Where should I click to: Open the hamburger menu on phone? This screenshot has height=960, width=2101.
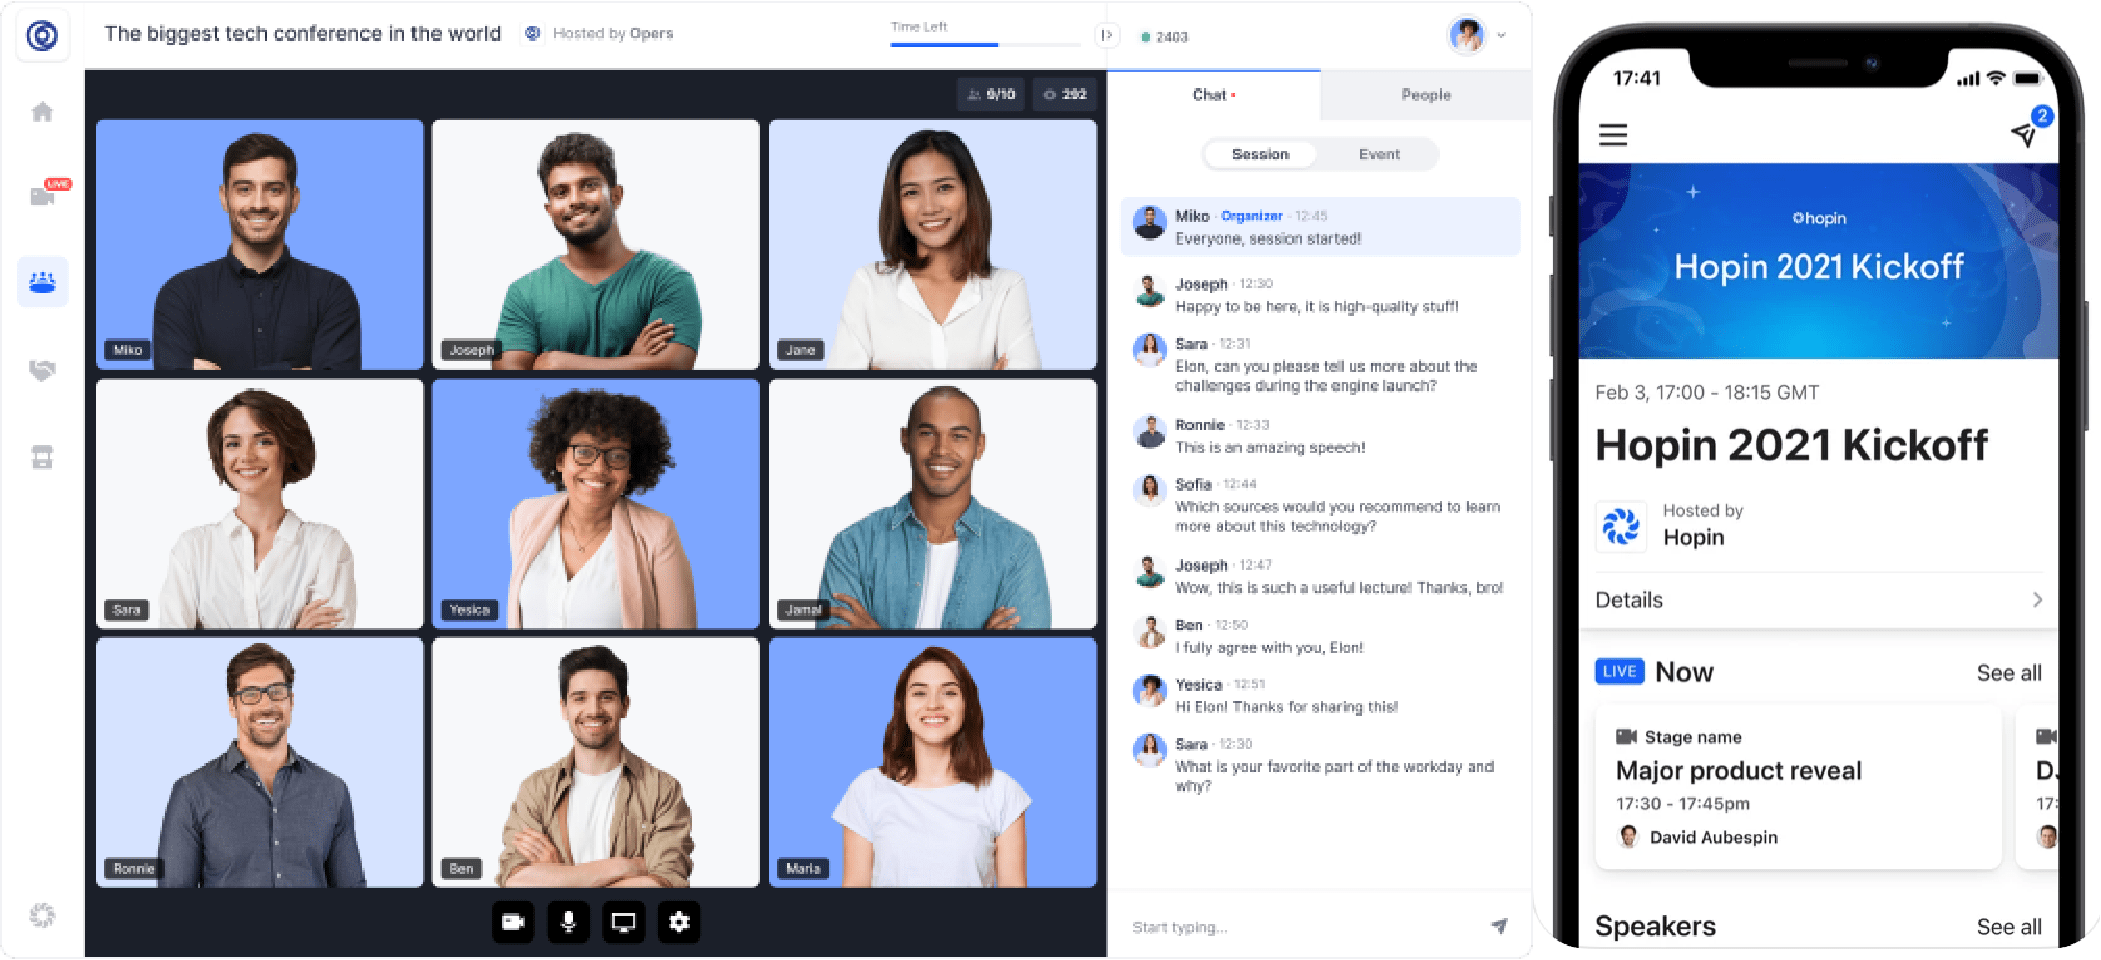(1613, 135)
